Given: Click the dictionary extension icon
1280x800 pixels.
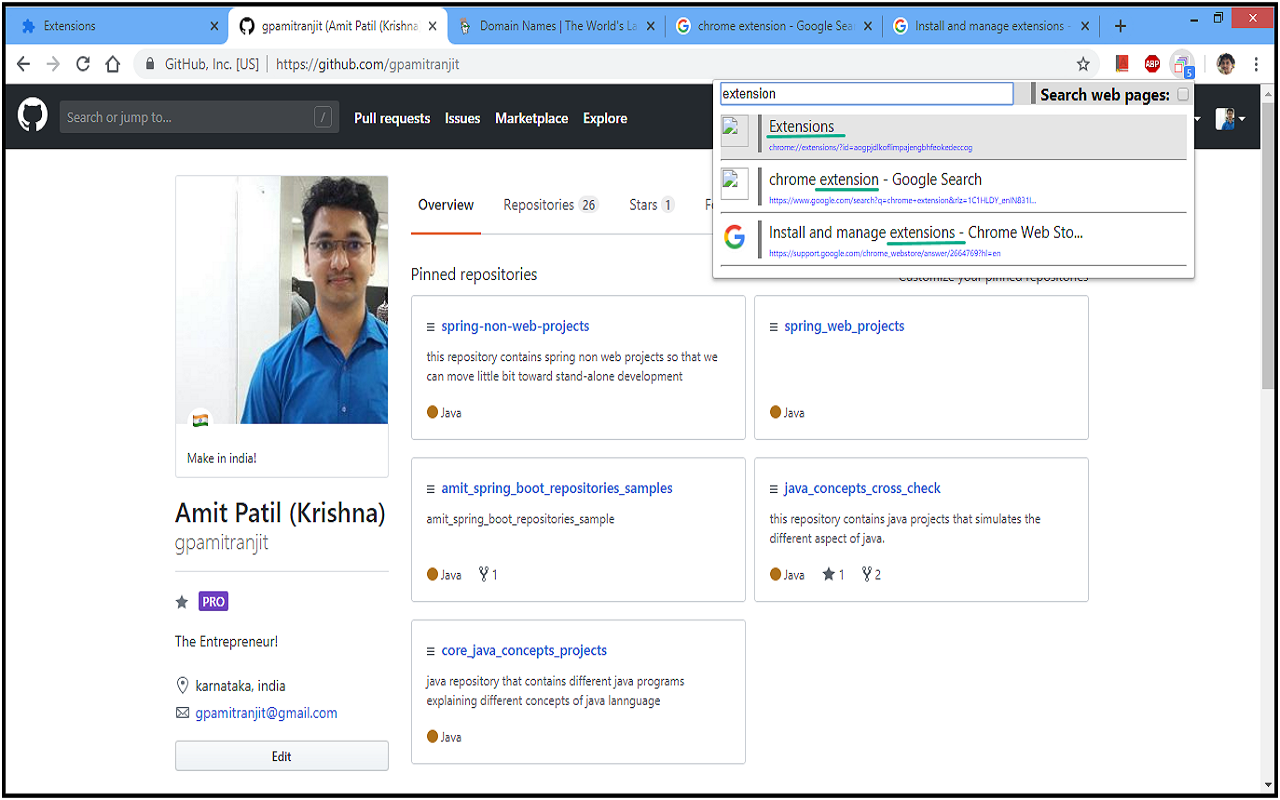Looking at the screenshot, I should click(x=1121, y=63).
